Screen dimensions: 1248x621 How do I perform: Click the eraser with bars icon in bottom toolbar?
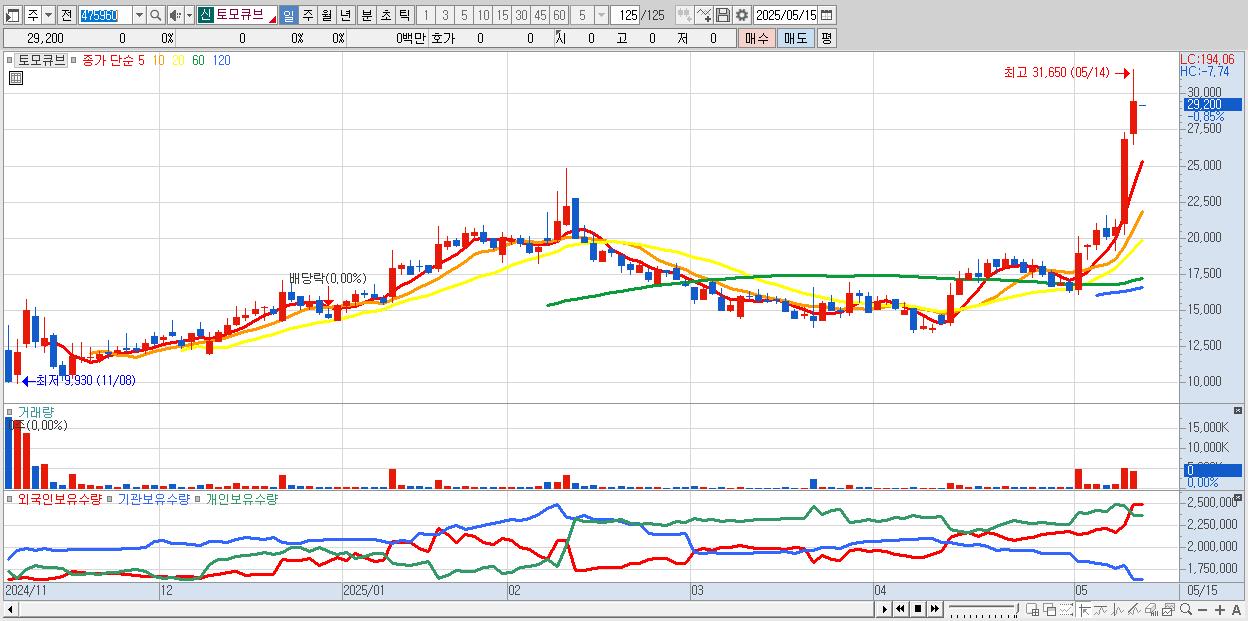point(1152,609)
